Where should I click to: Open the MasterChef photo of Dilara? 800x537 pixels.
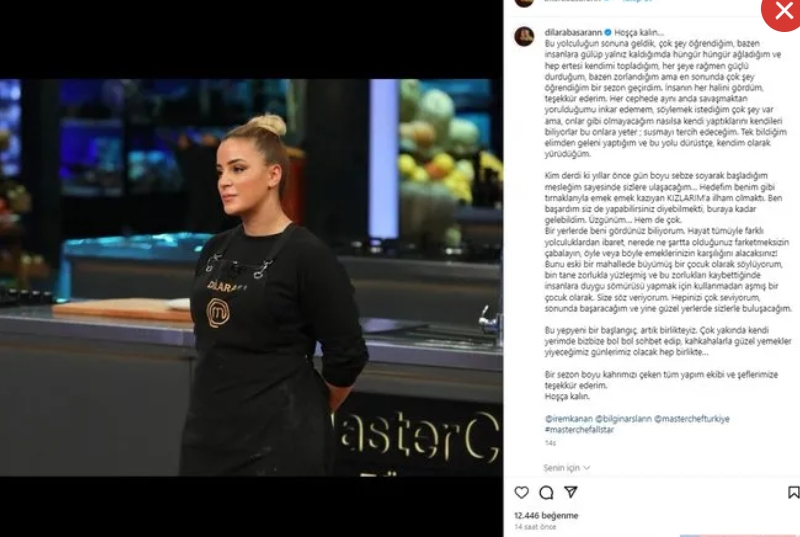pyautogui.click(x=252, y=277)
